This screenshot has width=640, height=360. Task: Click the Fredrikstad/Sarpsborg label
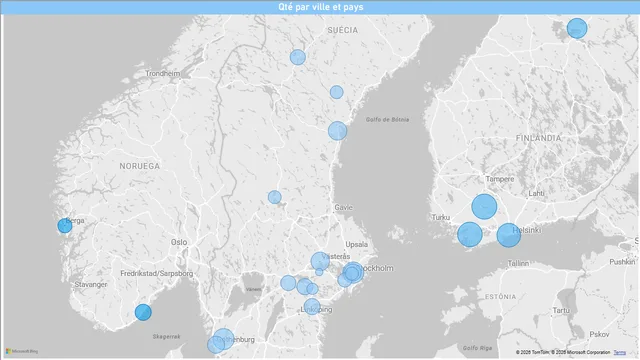point(156,273)
